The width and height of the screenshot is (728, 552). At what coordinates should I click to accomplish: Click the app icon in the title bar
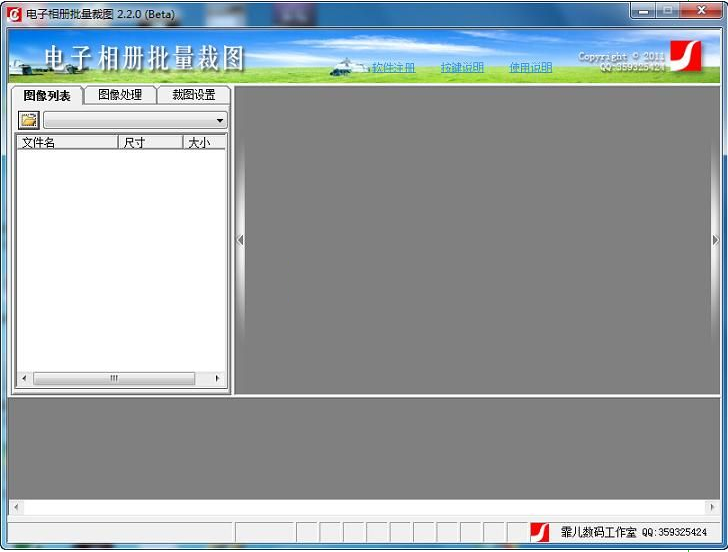14,14
